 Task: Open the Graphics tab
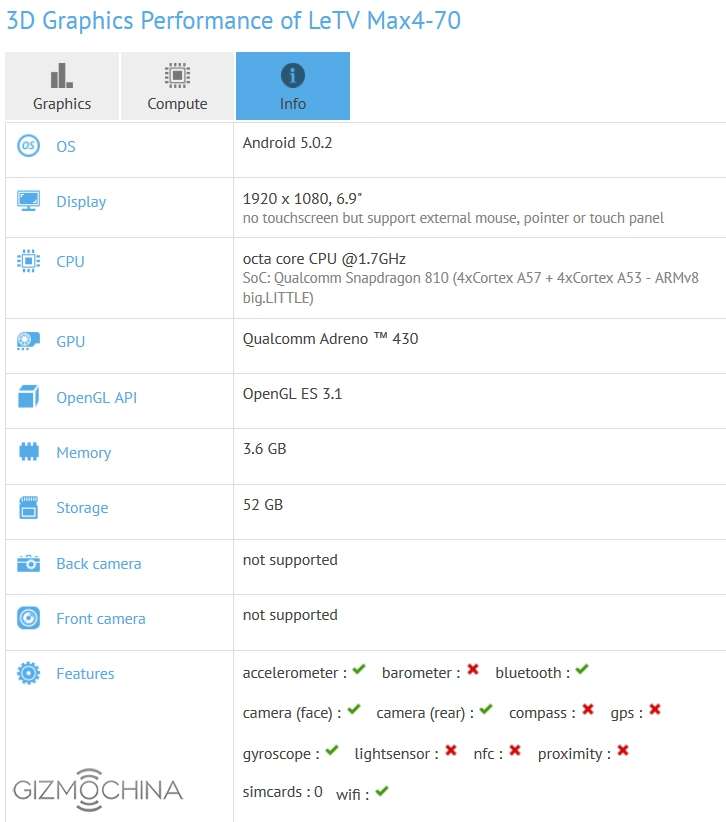[x=62, y=86]
